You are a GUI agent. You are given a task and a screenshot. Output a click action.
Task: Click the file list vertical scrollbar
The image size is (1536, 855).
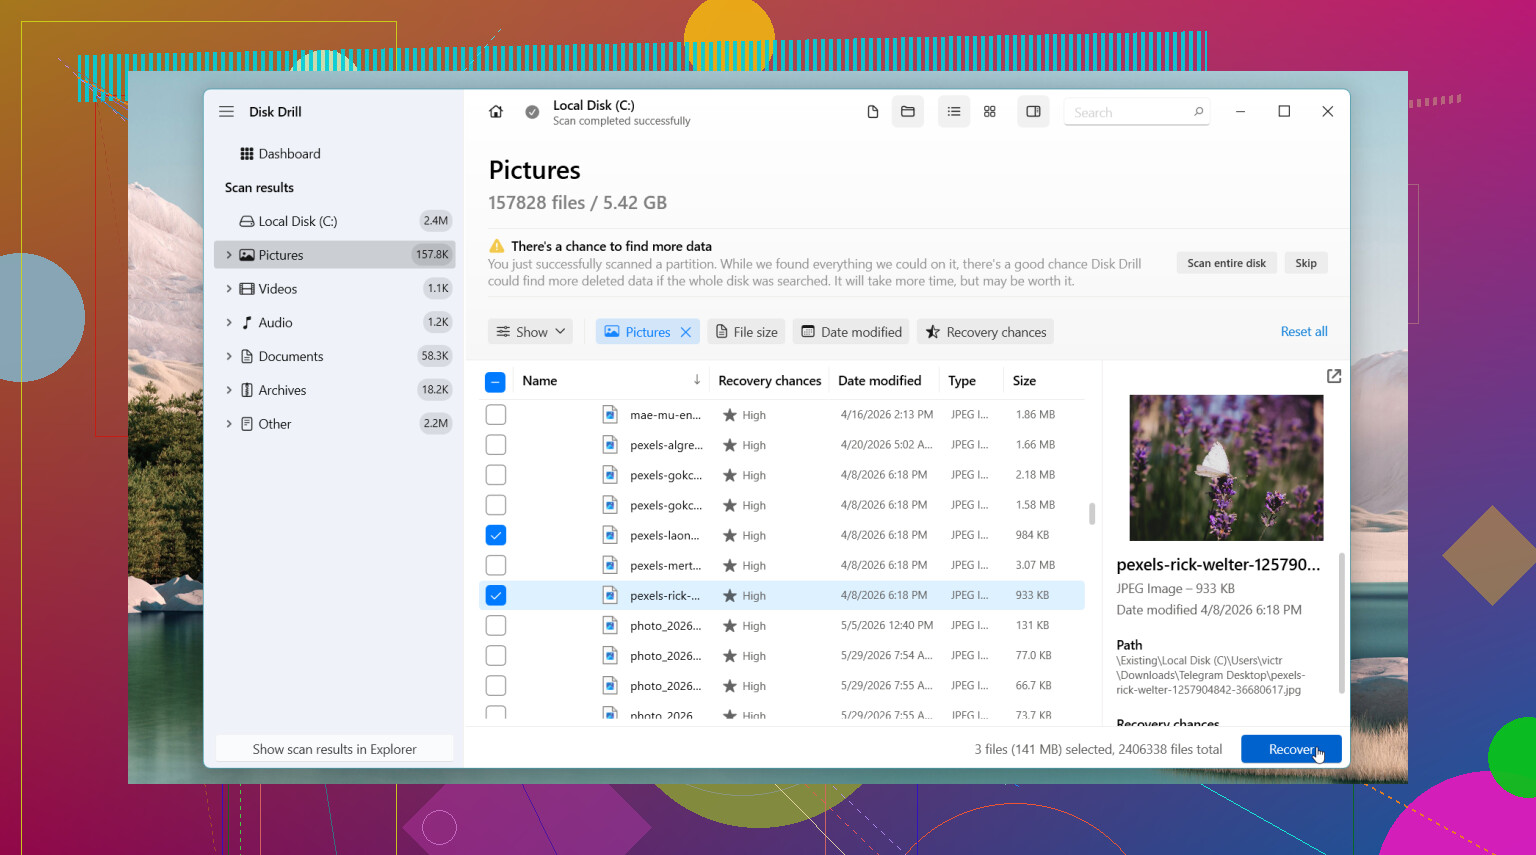point(1092,514)
